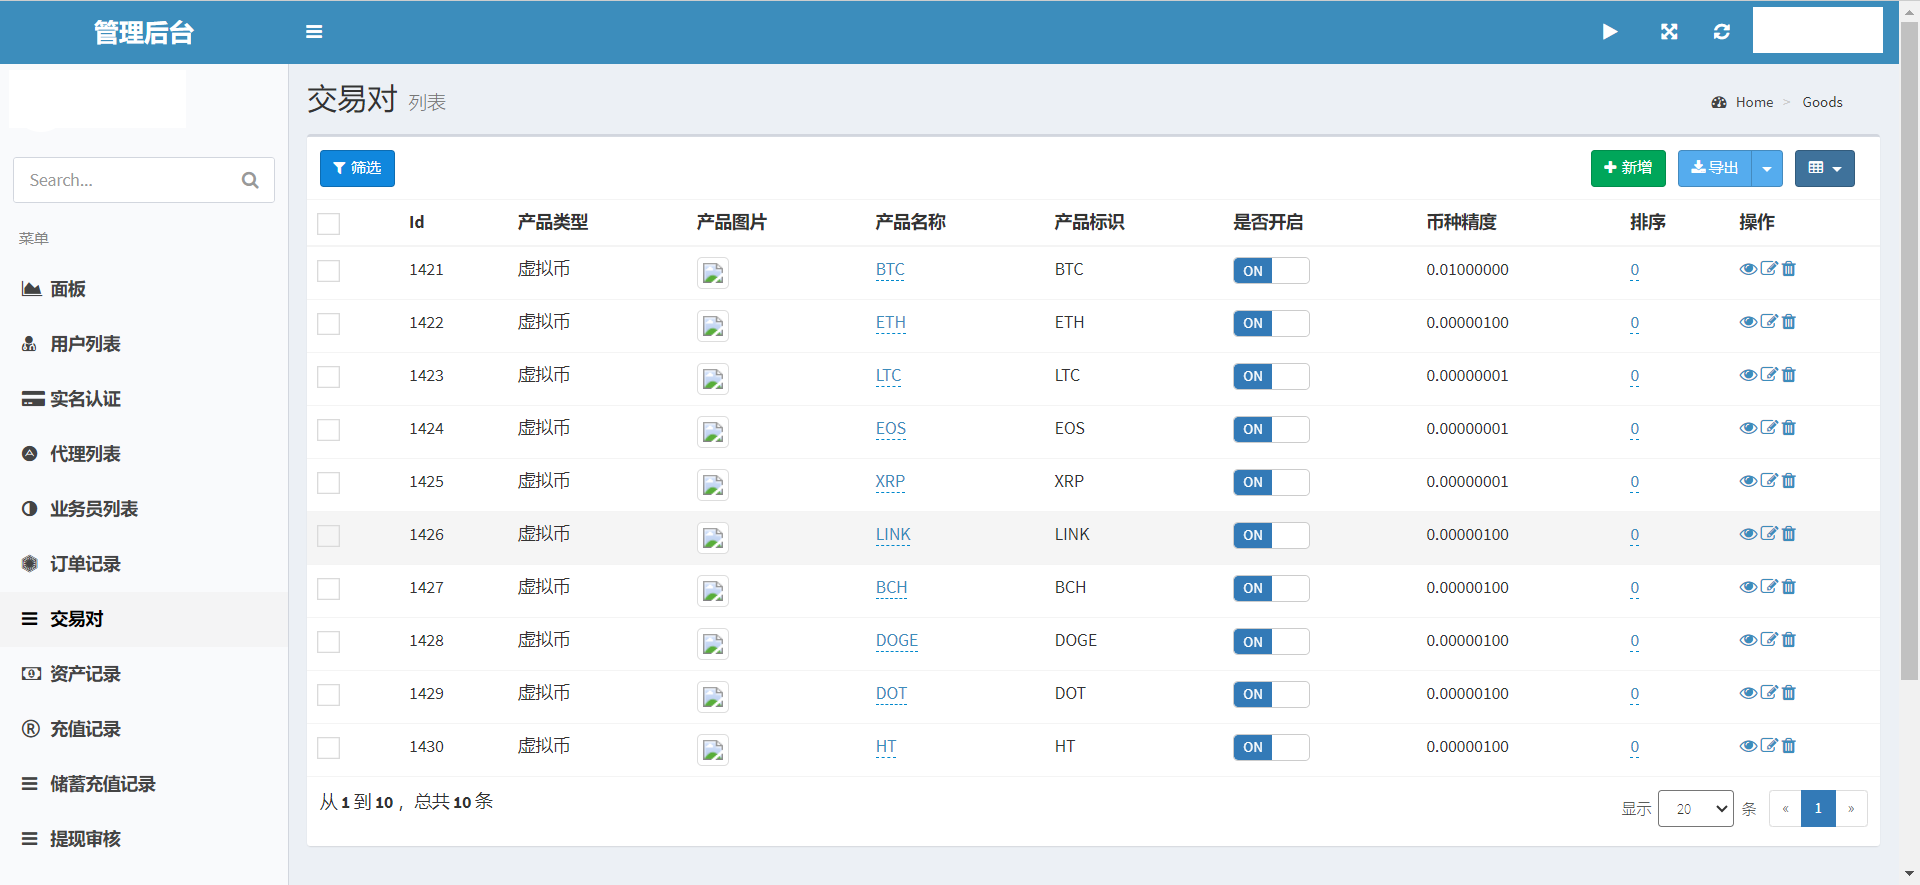Edit the BTC row 1421
The width and height of the screenshot is (1920, 885).
coord(1769,268)
